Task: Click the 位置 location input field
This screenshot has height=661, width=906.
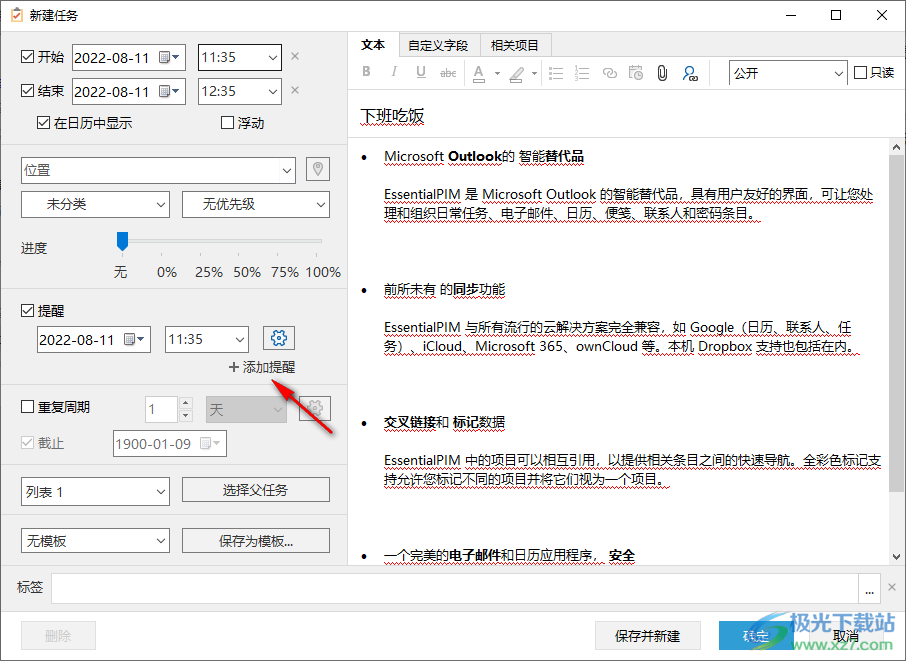Action: pos(151,170)
